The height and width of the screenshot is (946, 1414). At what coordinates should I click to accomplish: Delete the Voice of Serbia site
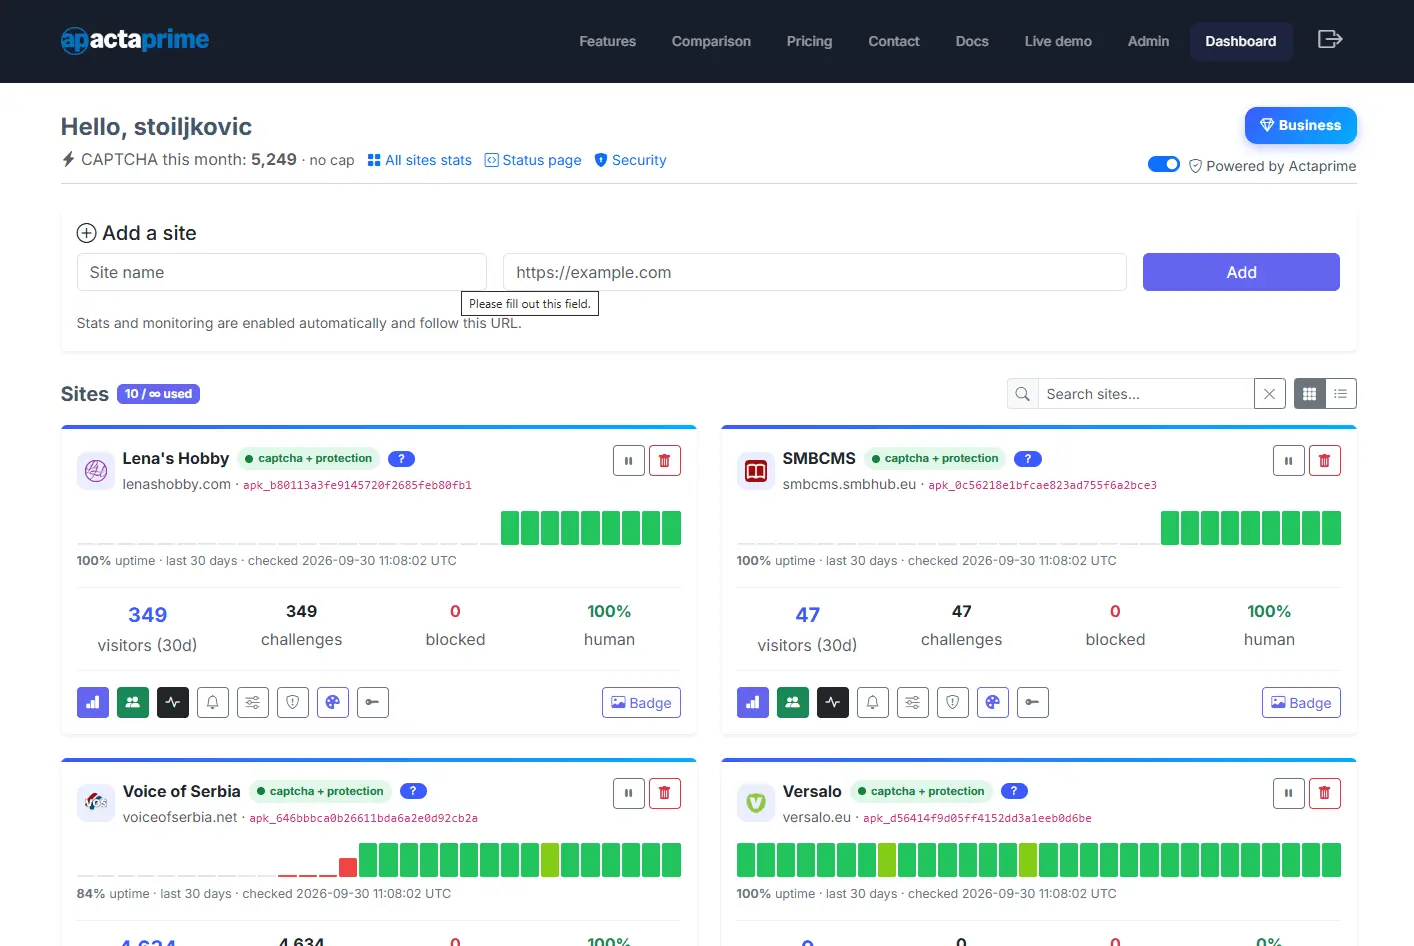coord(665,794)
